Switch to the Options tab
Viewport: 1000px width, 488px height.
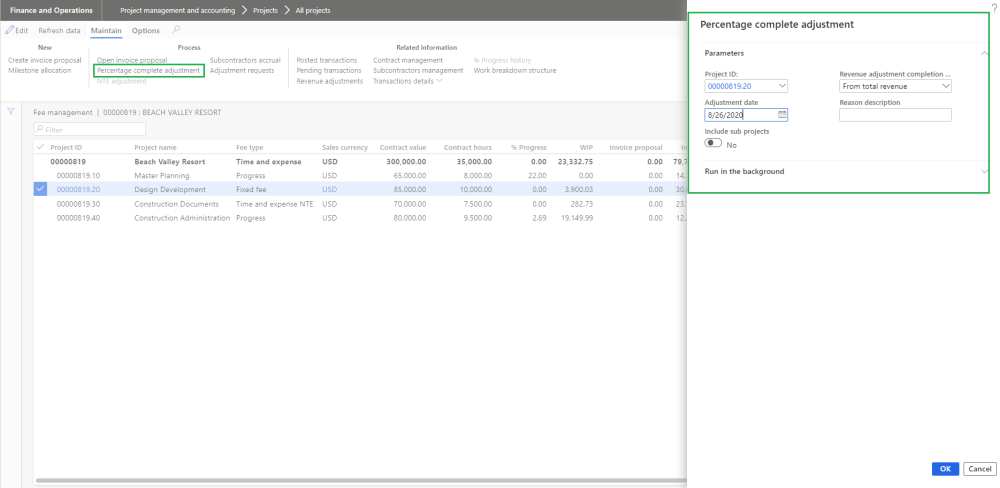[x=146, y=31]
